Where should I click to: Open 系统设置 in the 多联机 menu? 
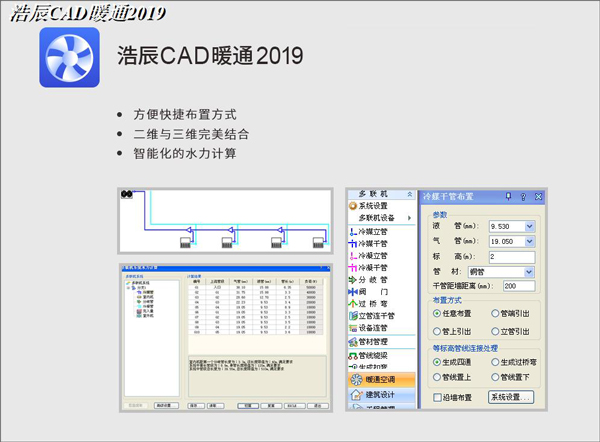[x=368, y=206]
